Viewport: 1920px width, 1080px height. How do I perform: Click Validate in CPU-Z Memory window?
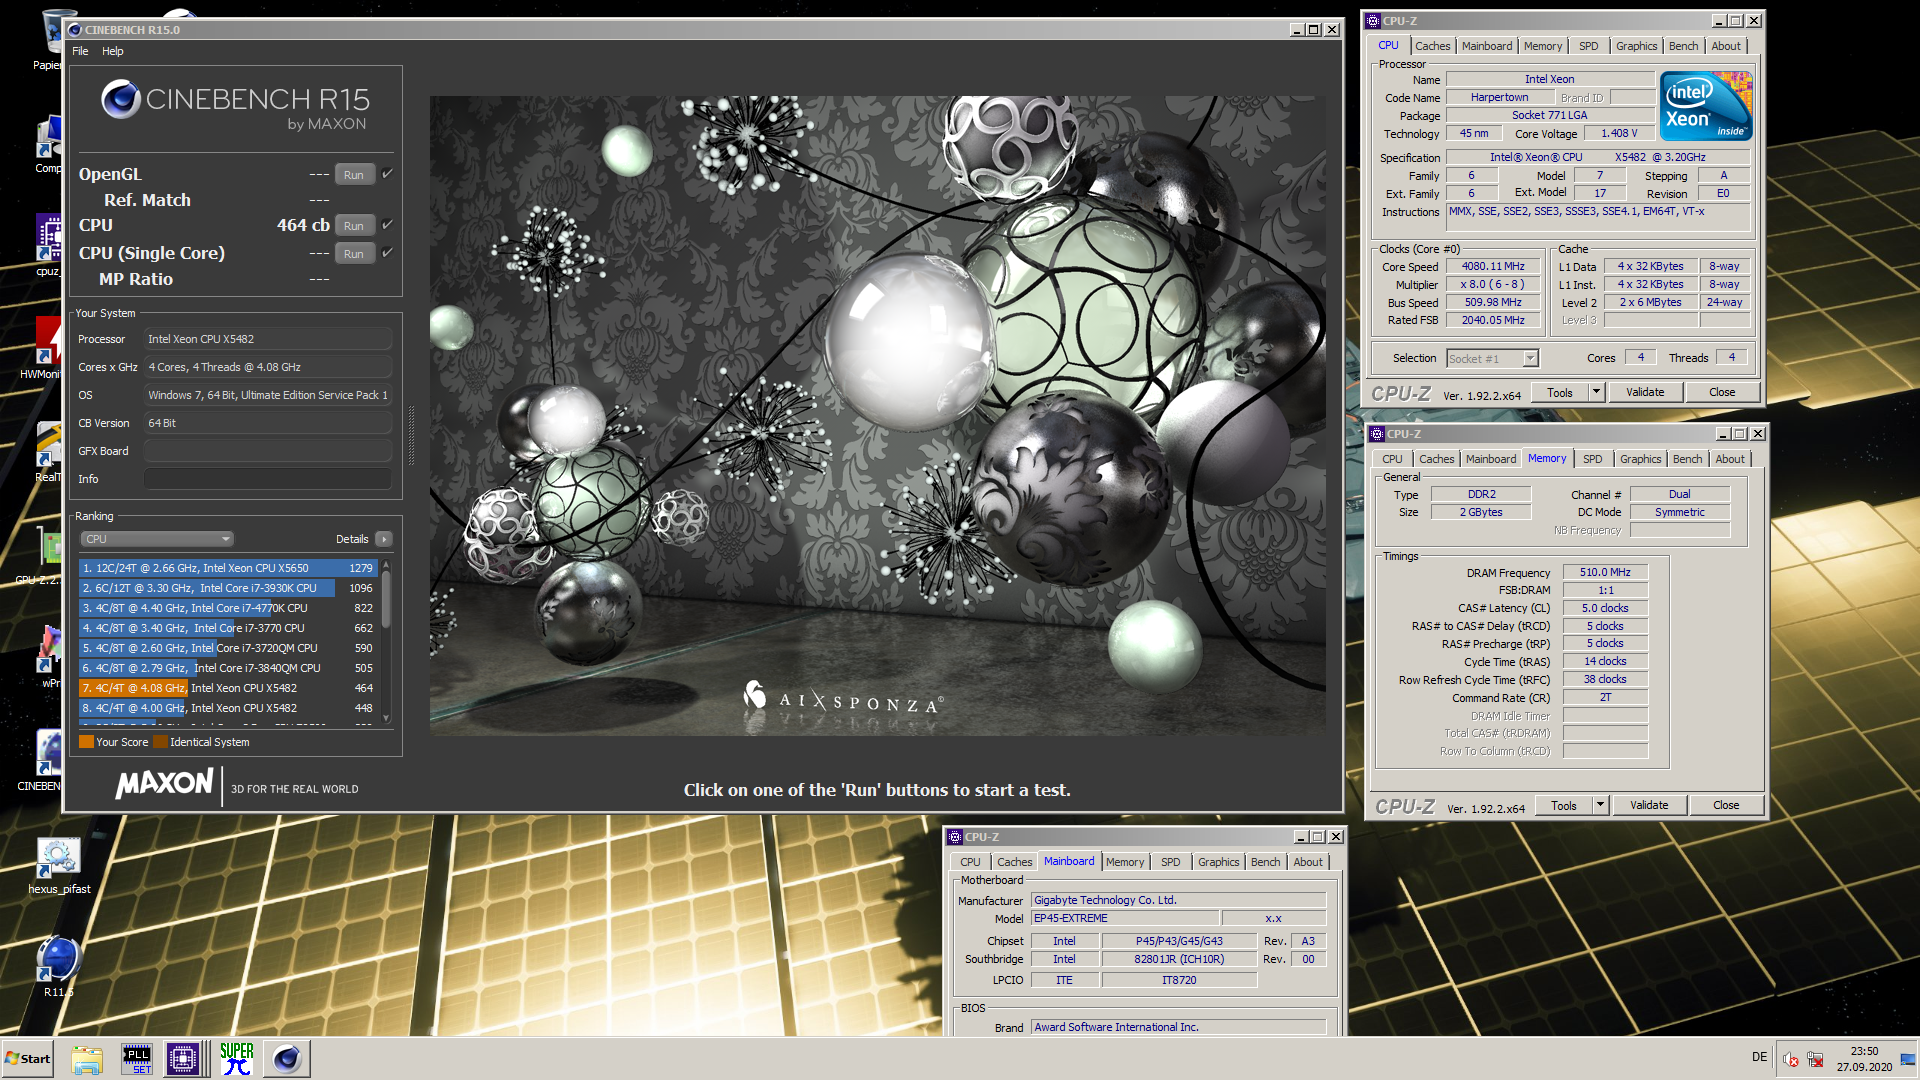click(1649, 805)
